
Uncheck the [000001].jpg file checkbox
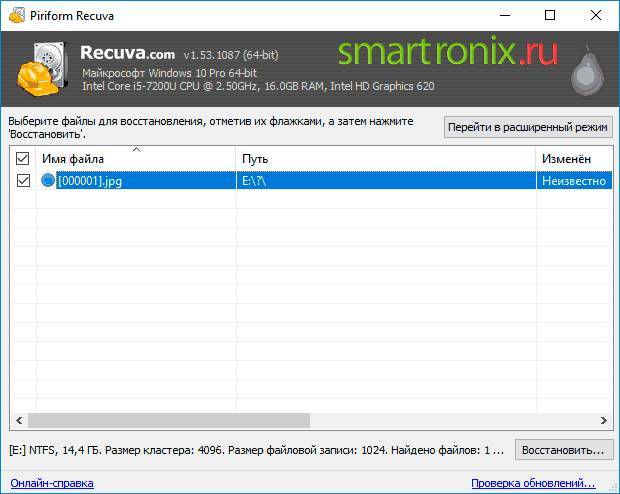pyautogui.click(x=23, y=180)
